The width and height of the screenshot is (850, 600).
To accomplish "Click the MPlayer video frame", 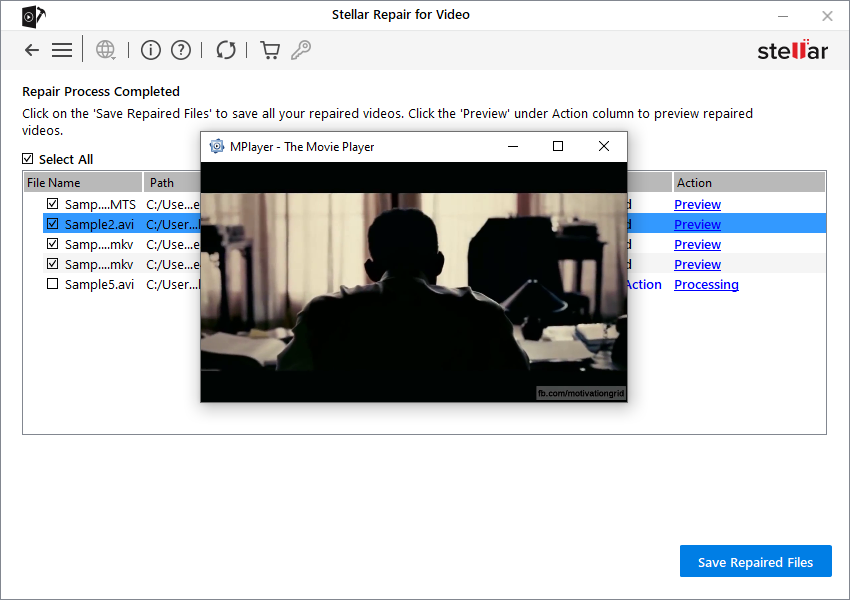I will click(x=414, y=282).
